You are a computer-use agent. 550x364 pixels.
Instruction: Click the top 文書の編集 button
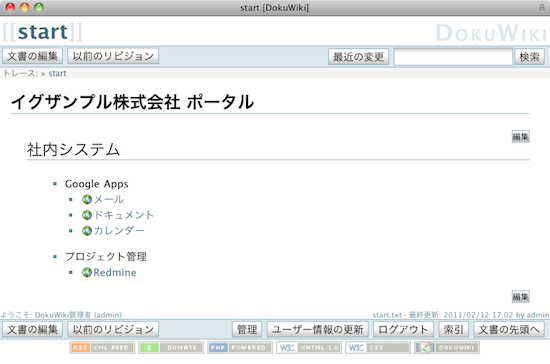(33, 56)
